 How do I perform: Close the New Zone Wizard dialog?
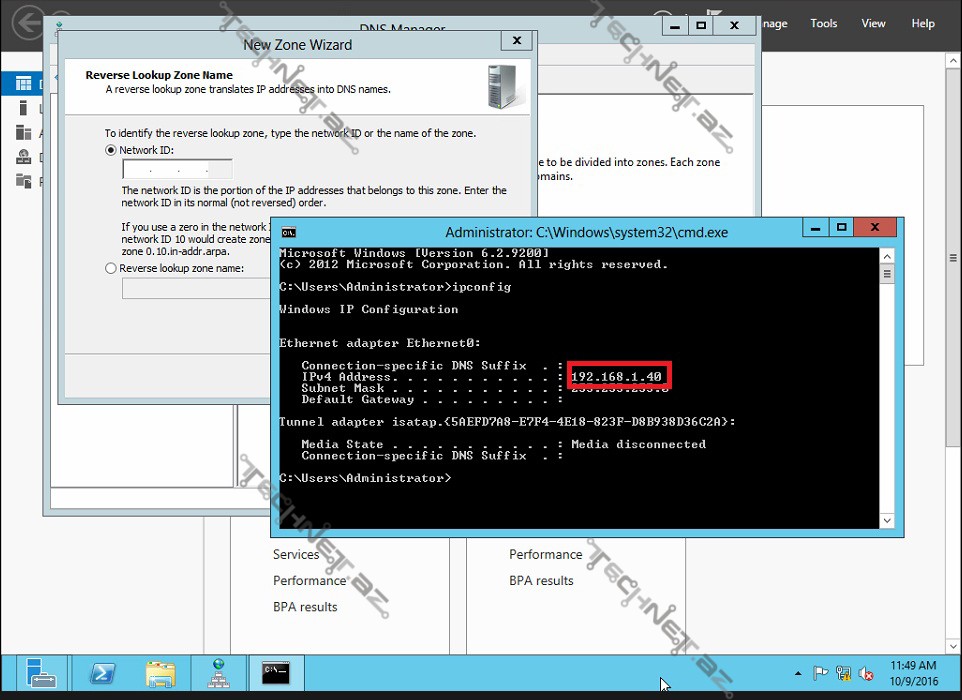point(516,41)
